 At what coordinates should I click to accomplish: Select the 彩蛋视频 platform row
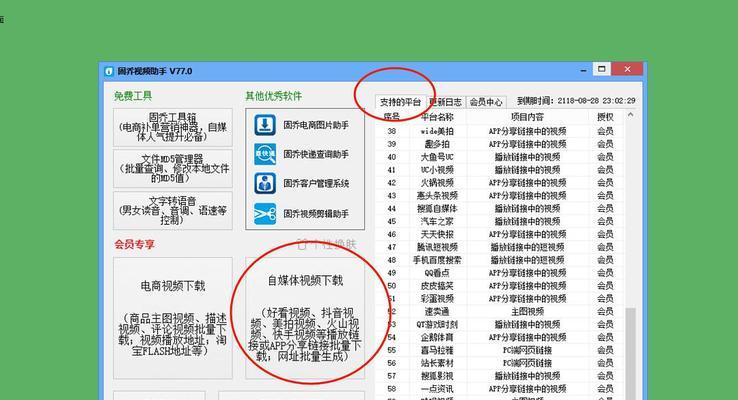500,298
